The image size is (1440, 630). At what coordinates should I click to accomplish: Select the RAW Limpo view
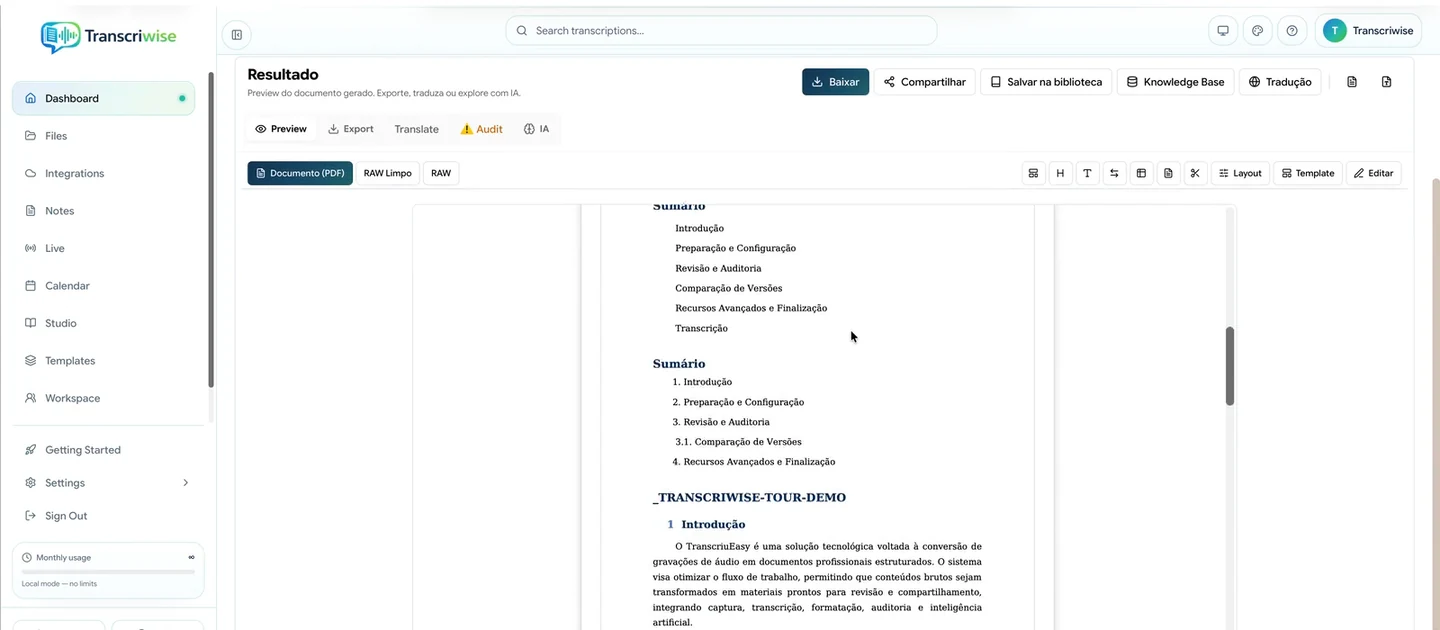click(x=388, y=173)
